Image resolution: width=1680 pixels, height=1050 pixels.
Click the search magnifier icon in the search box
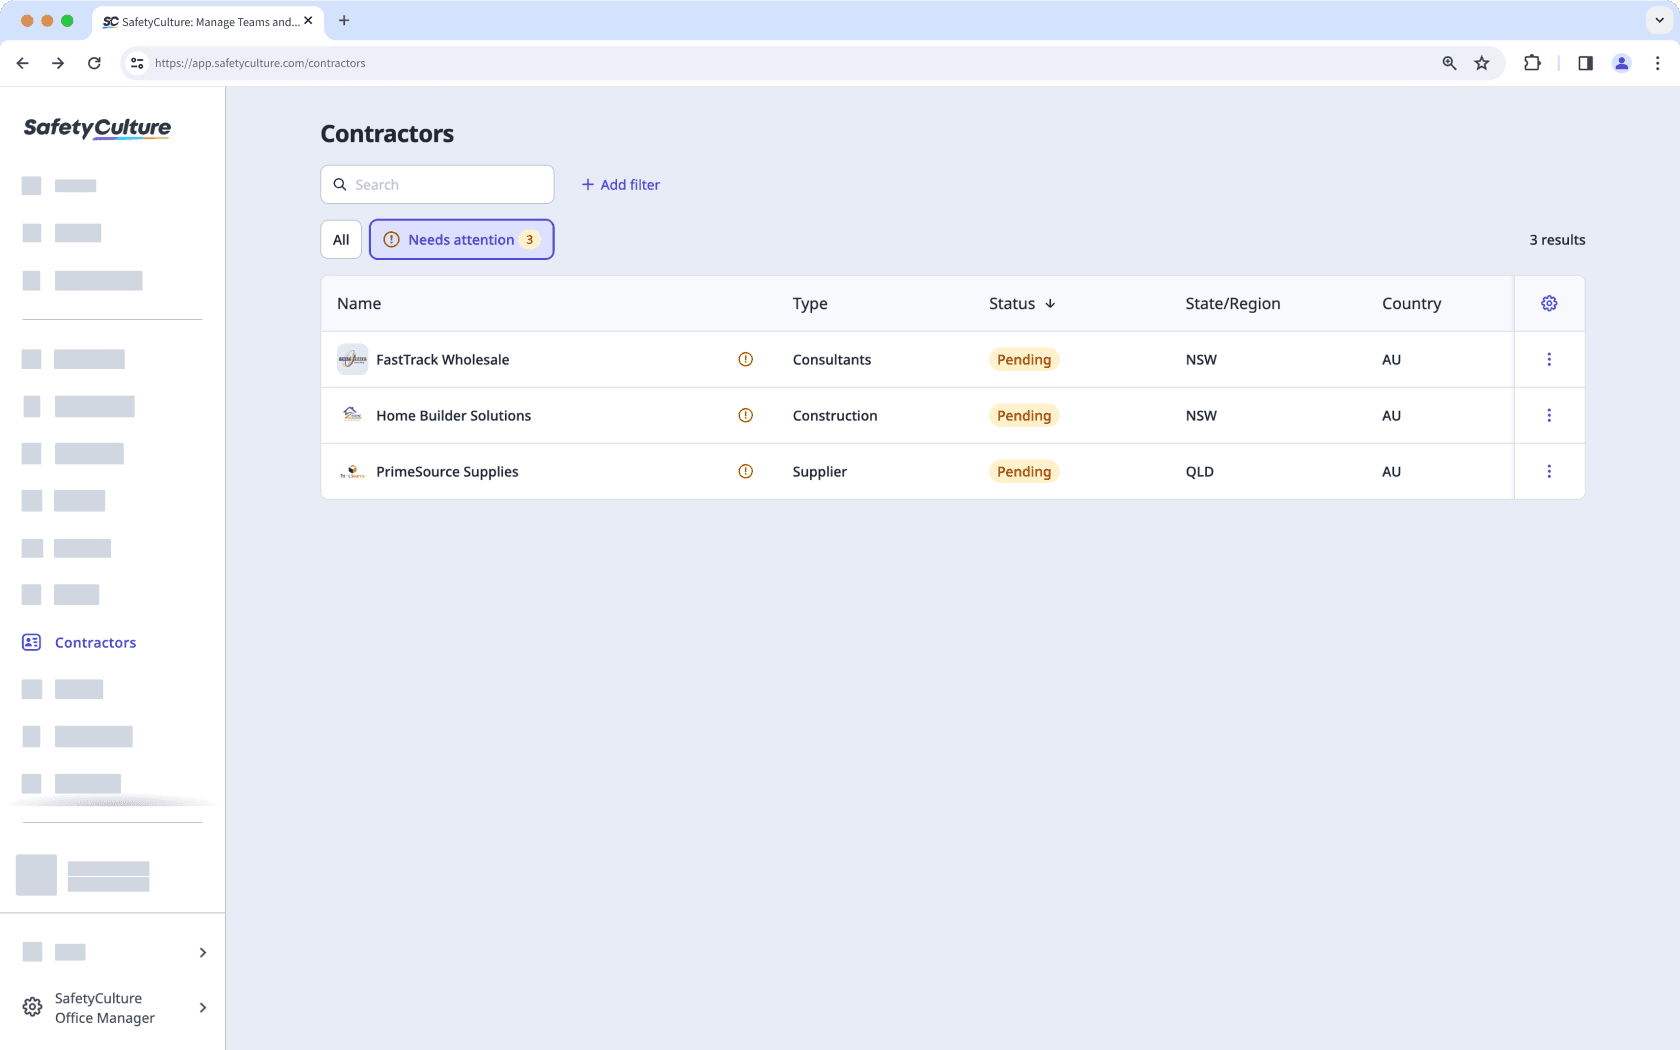coord(339,184)
